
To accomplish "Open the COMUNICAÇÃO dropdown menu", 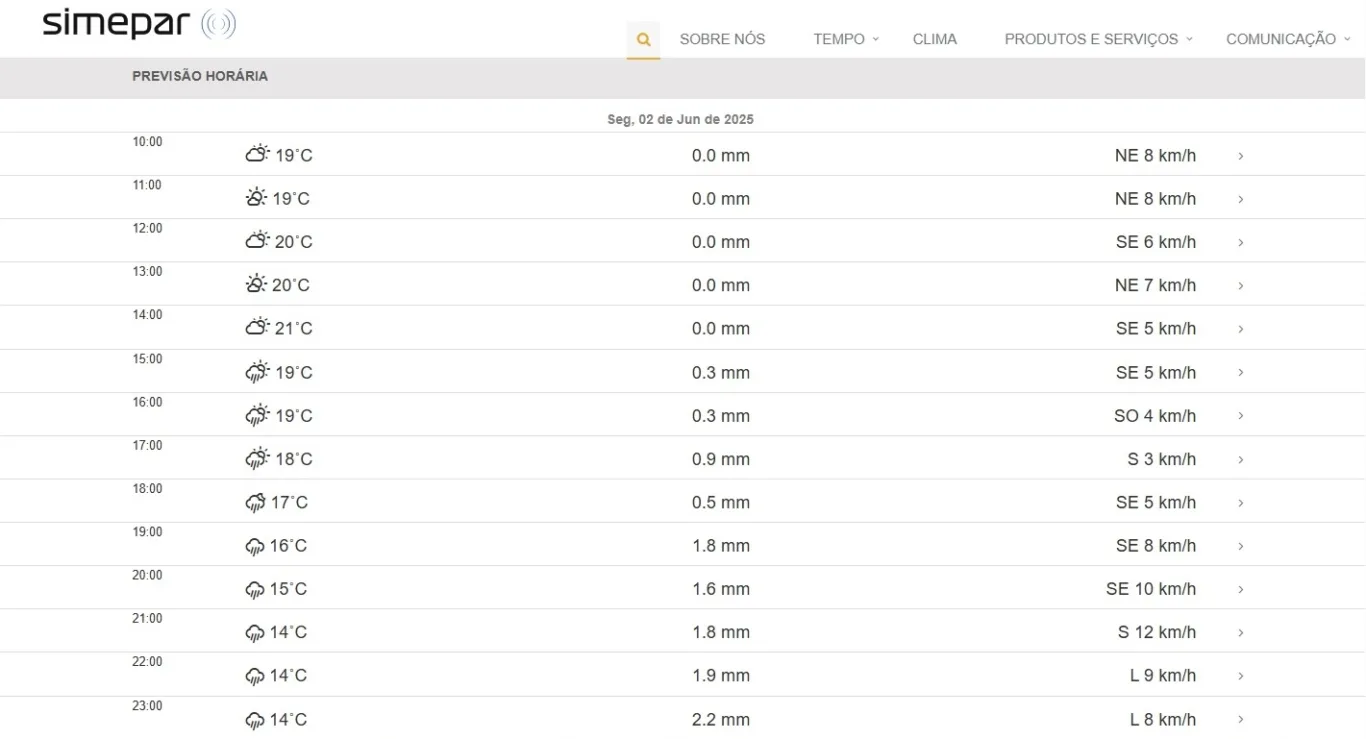I will pyautogui.click(x=1288, y=39).
